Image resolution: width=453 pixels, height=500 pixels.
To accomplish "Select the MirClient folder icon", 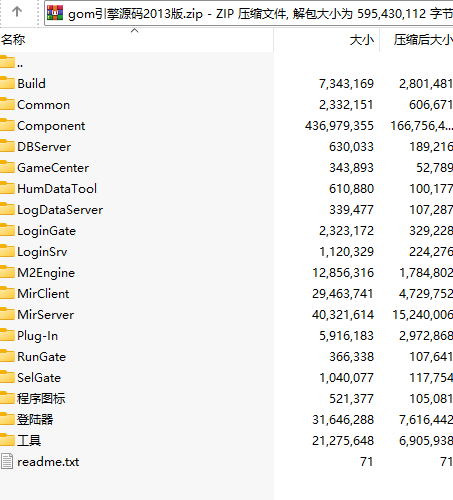I will 7,293.
